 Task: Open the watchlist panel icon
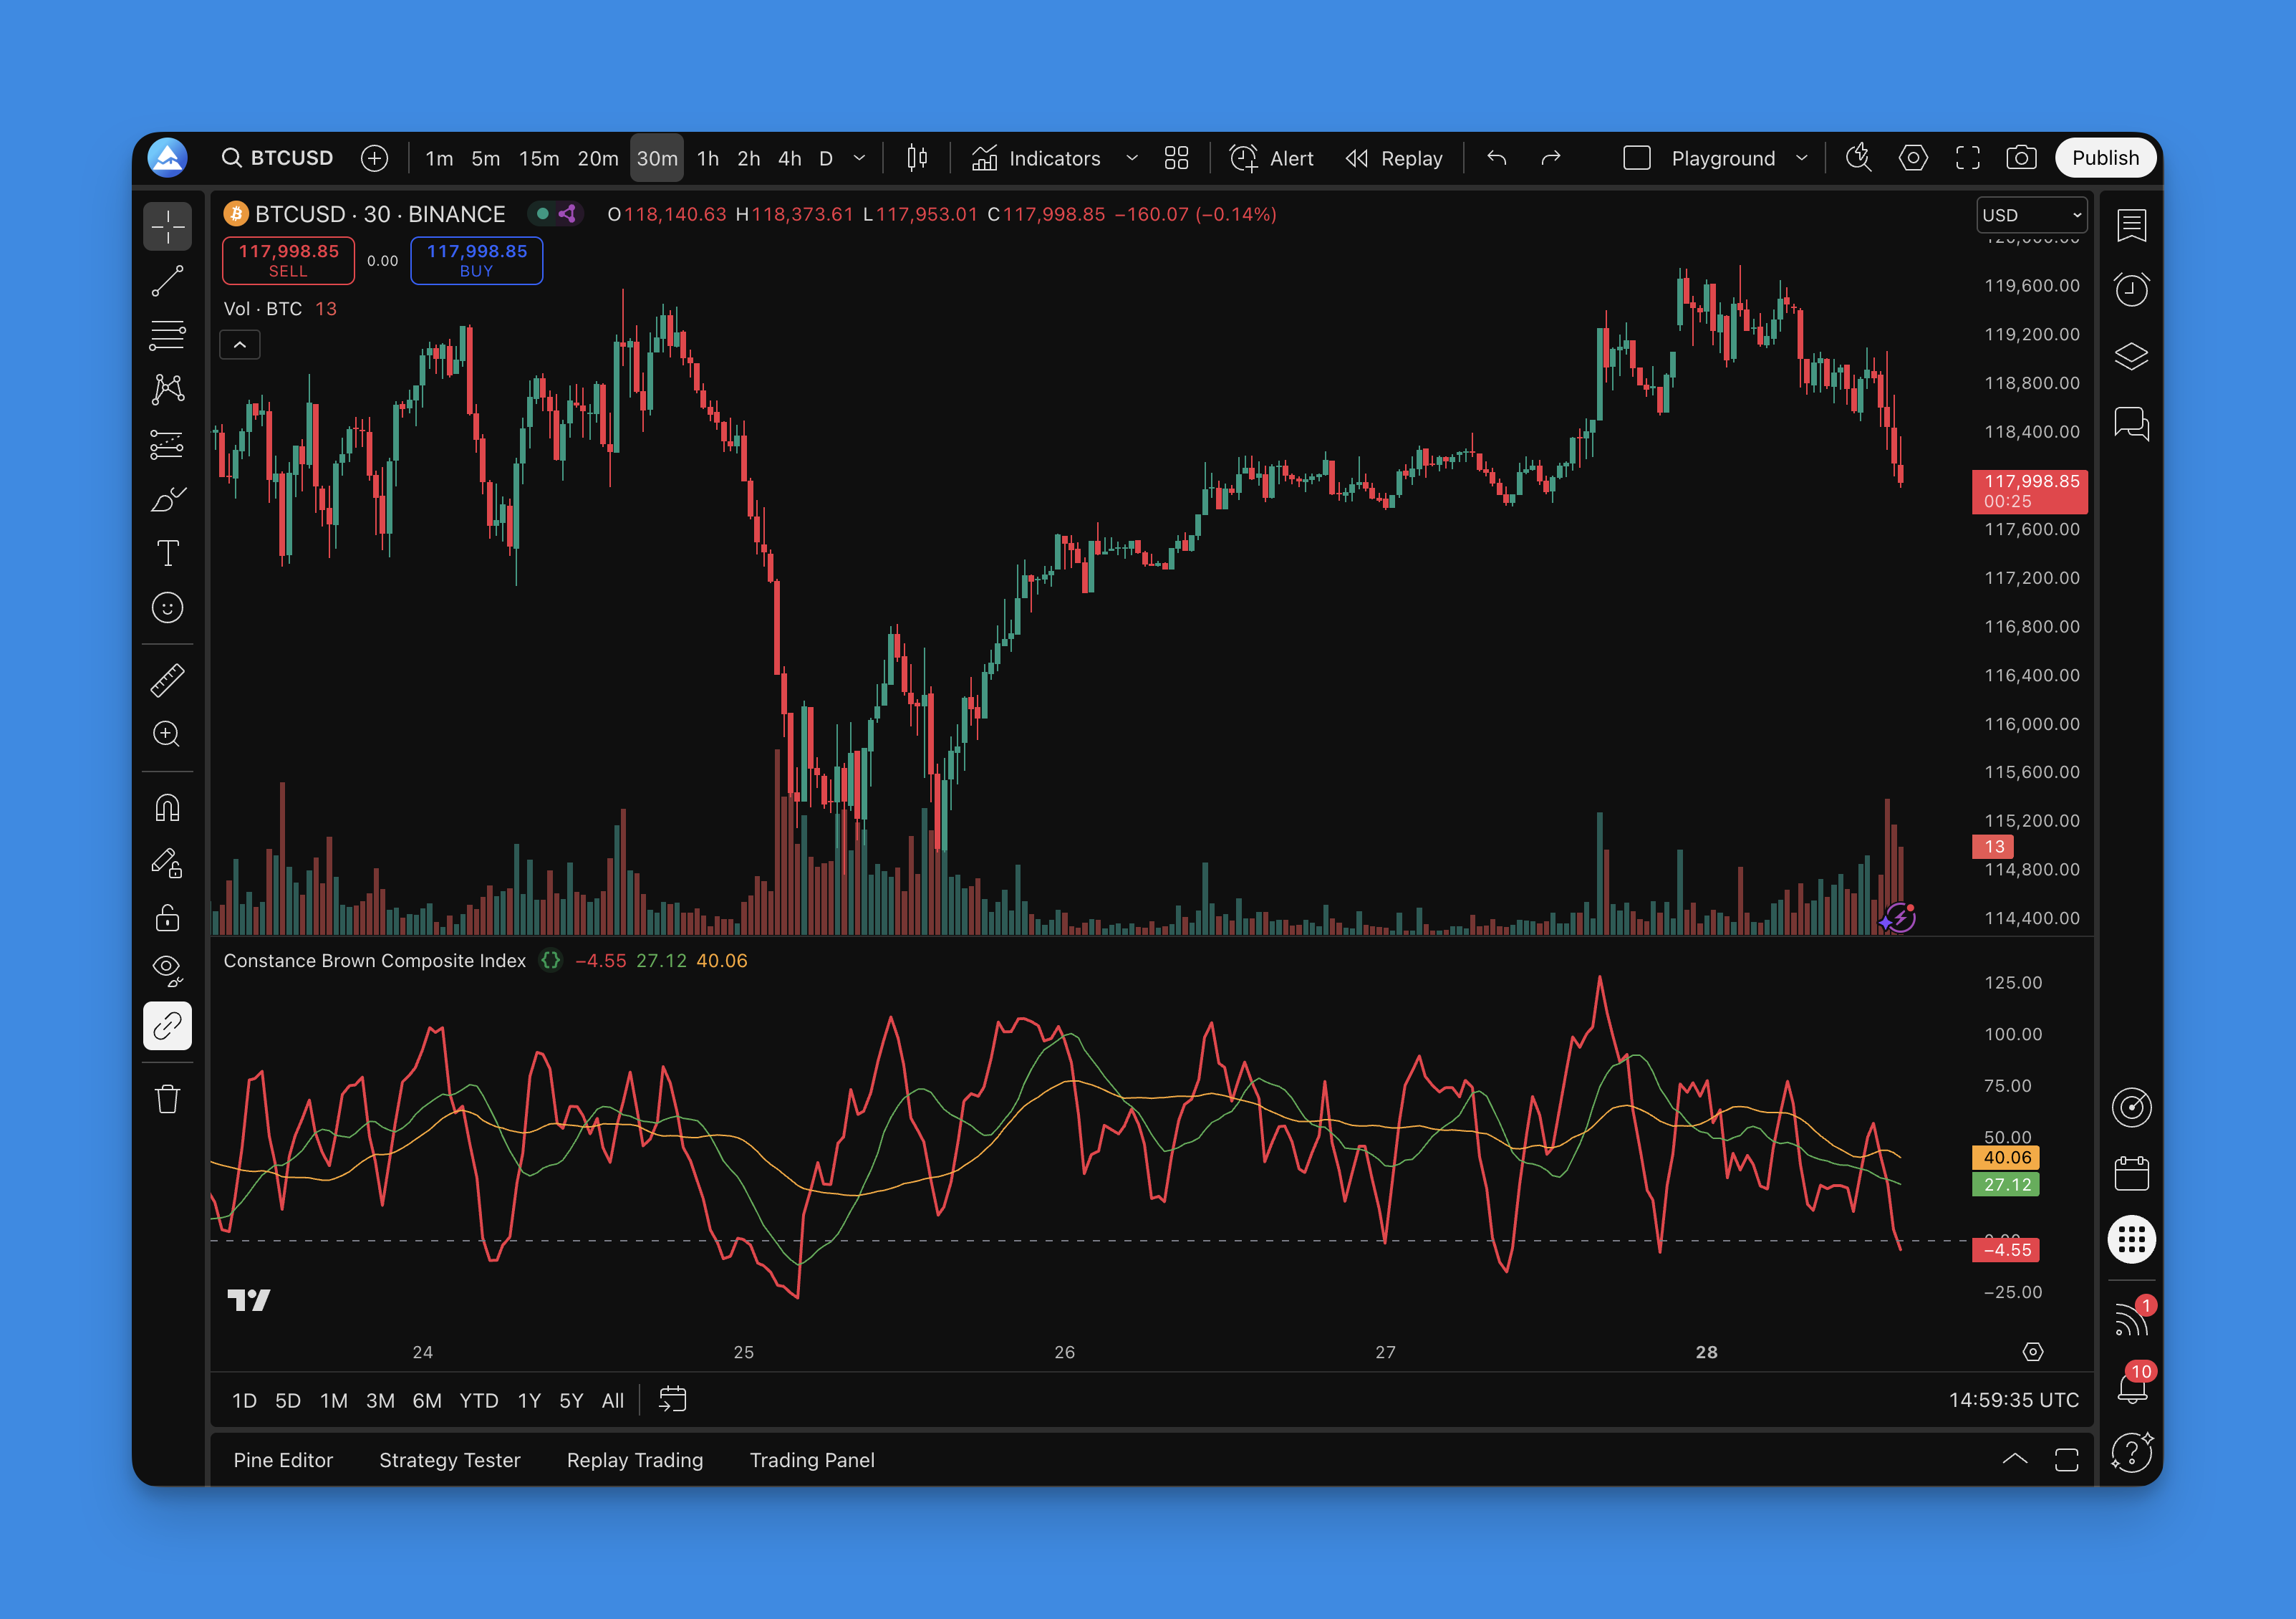(x=2131, y=225)
